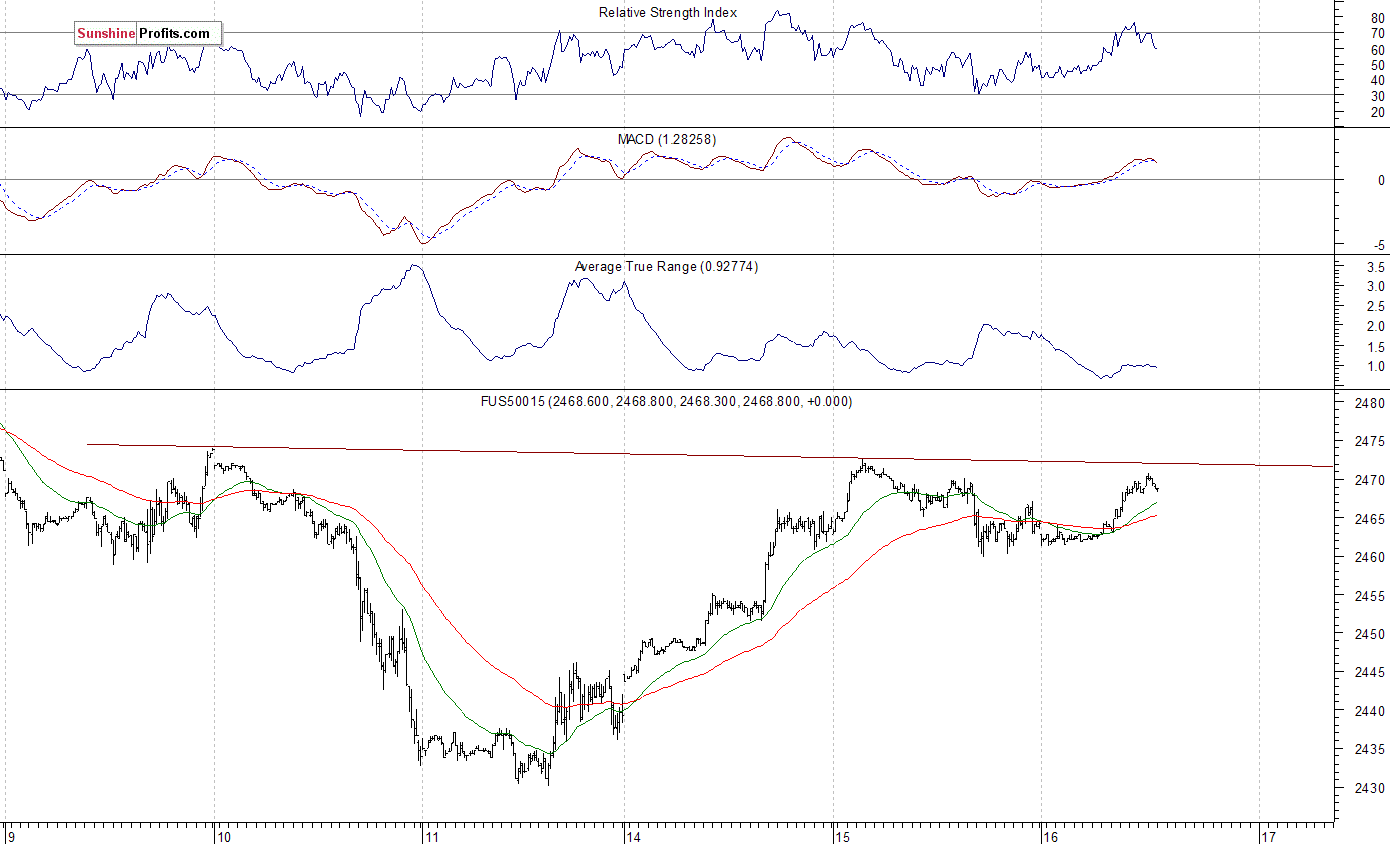Click the RSI axis value 50
This screenshot has width=1390, height=844.
click(1378, 65)
